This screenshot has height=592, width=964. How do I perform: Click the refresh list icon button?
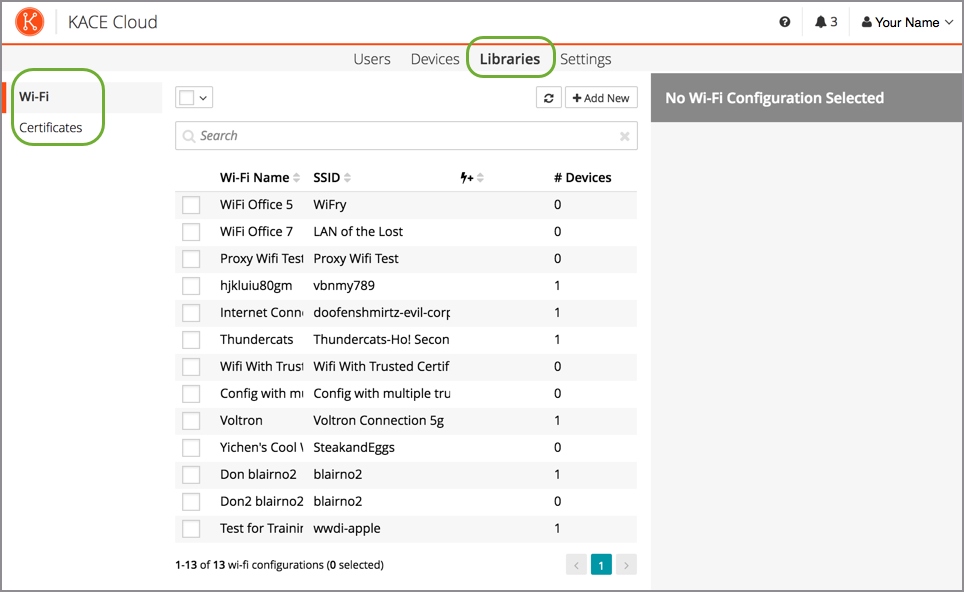coord(548,98)
